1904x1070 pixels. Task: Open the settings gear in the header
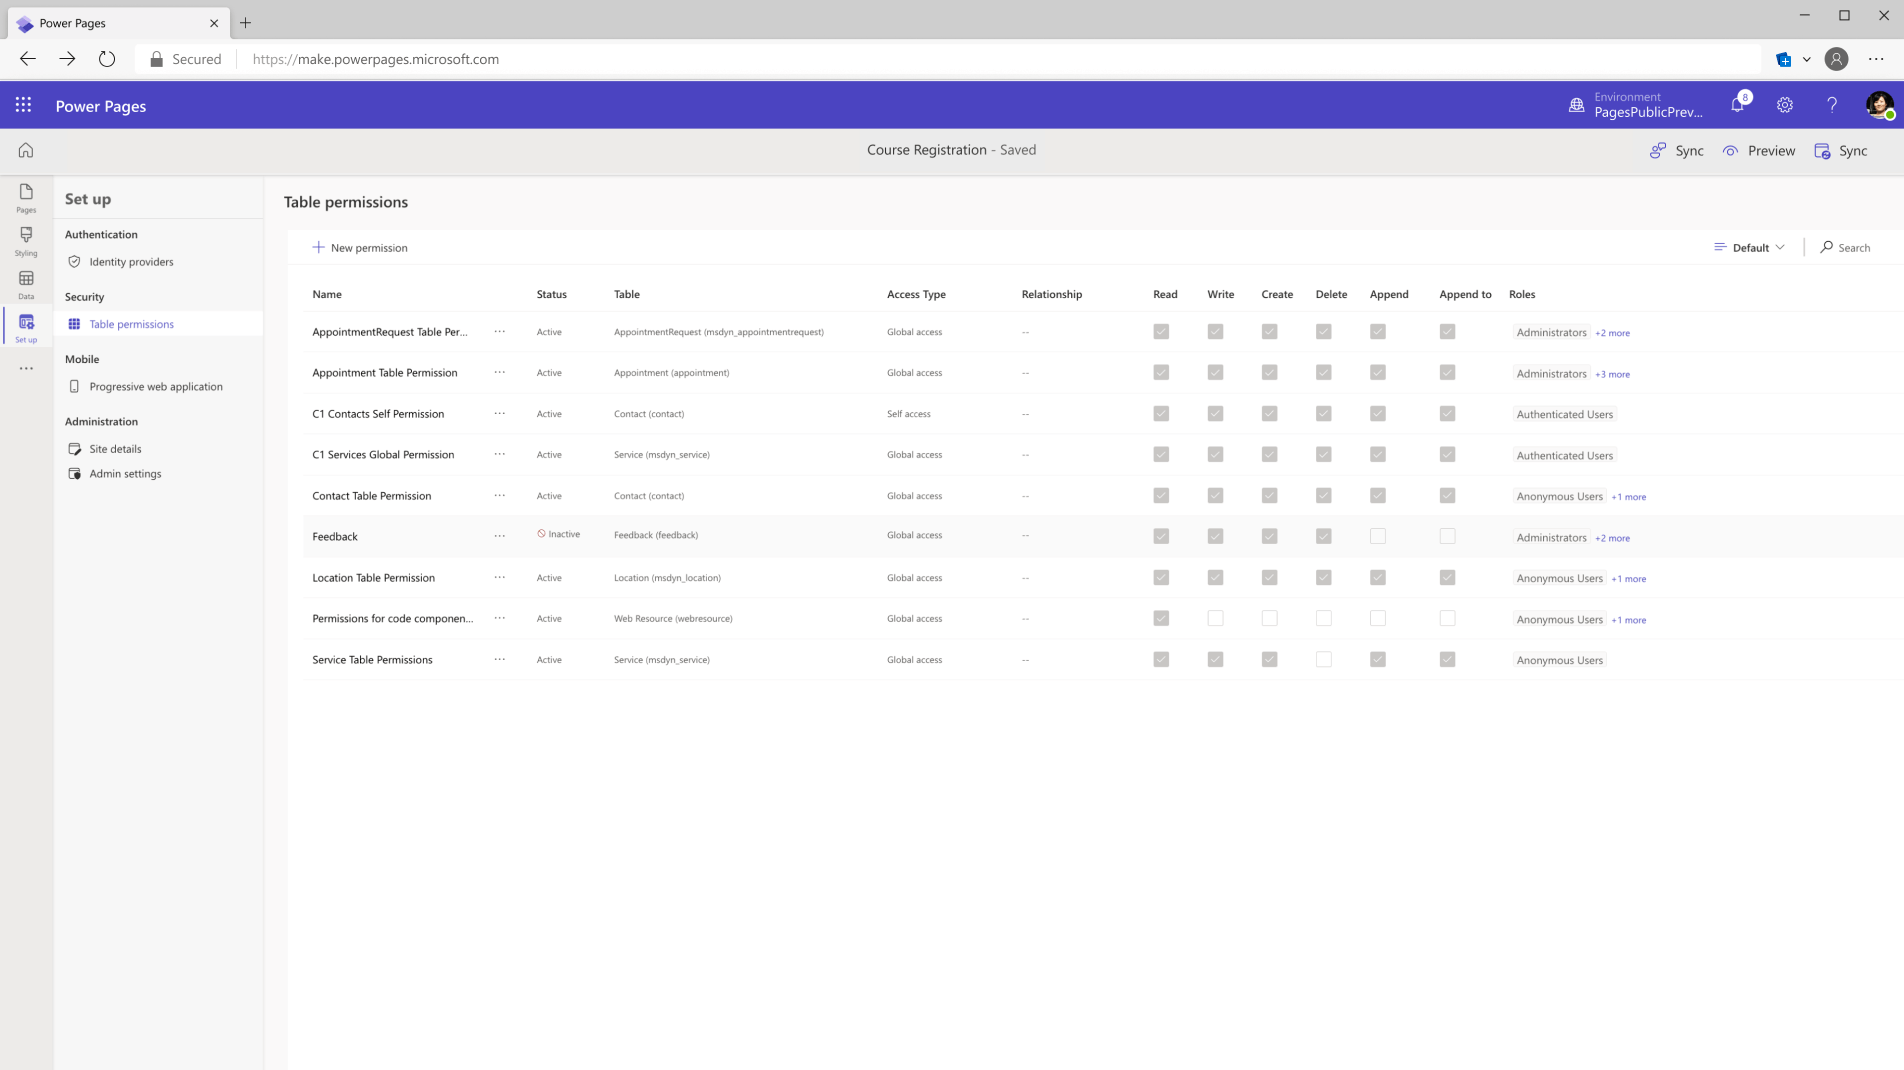1785,105
